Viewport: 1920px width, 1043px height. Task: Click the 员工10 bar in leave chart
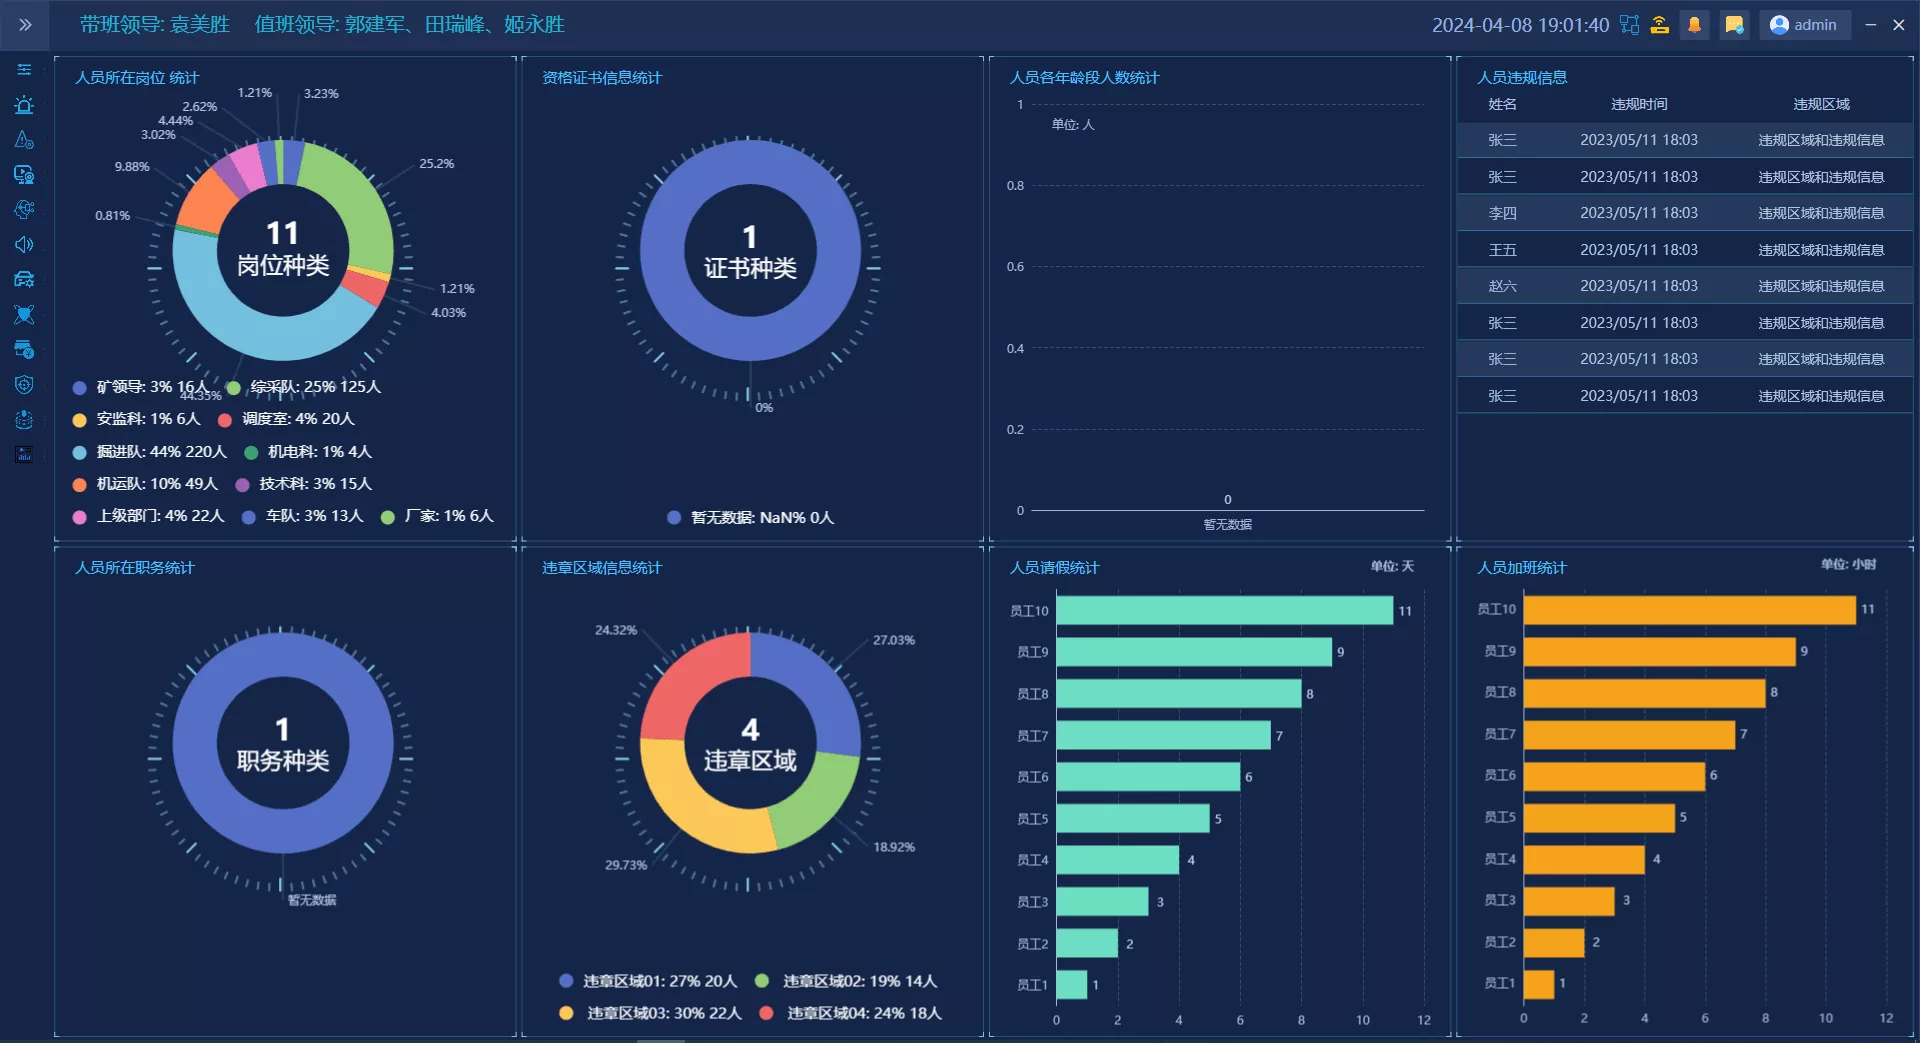[1225, 610]
